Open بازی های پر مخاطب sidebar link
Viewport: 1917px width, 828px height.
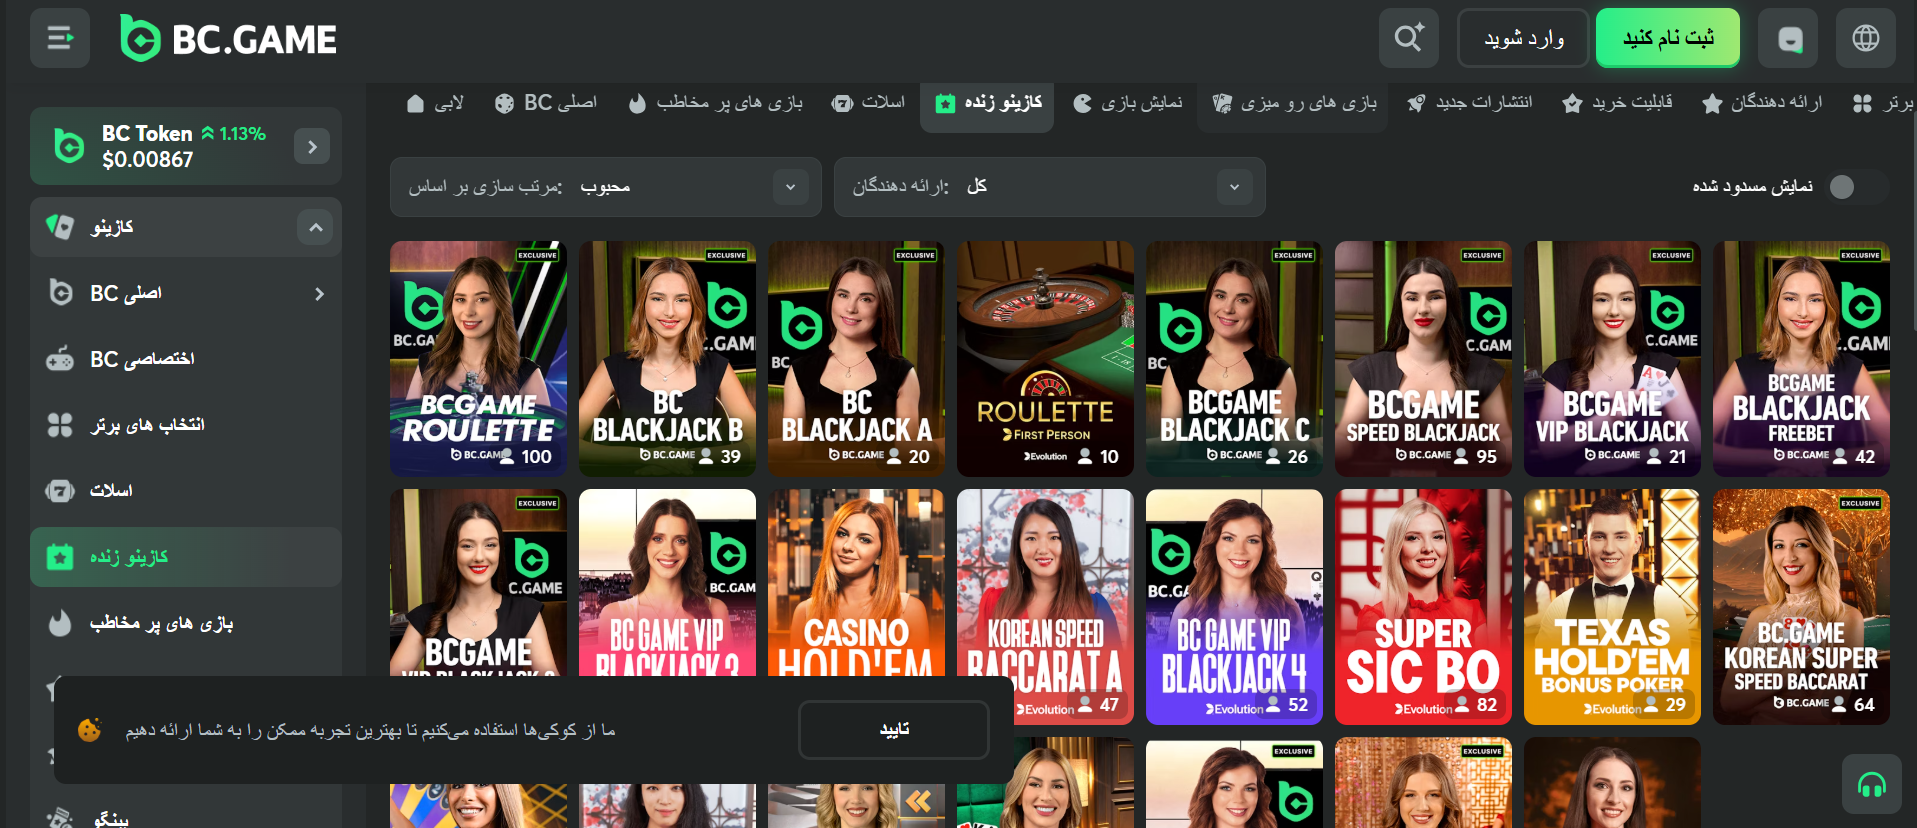[186, 623]
